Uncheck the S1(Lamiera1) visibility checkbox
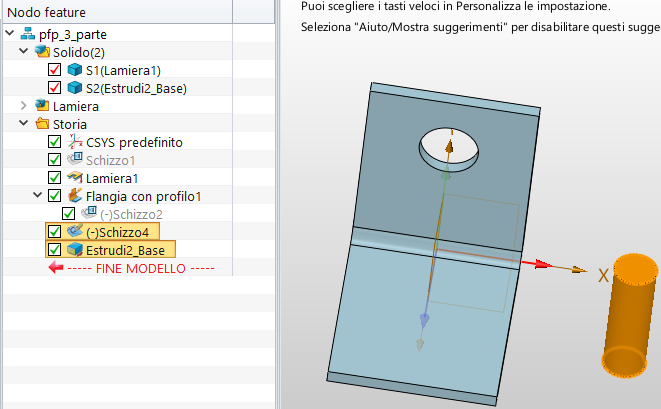This screenshot has width=661, height=409. pyautogui.click(x=54, y=70)
